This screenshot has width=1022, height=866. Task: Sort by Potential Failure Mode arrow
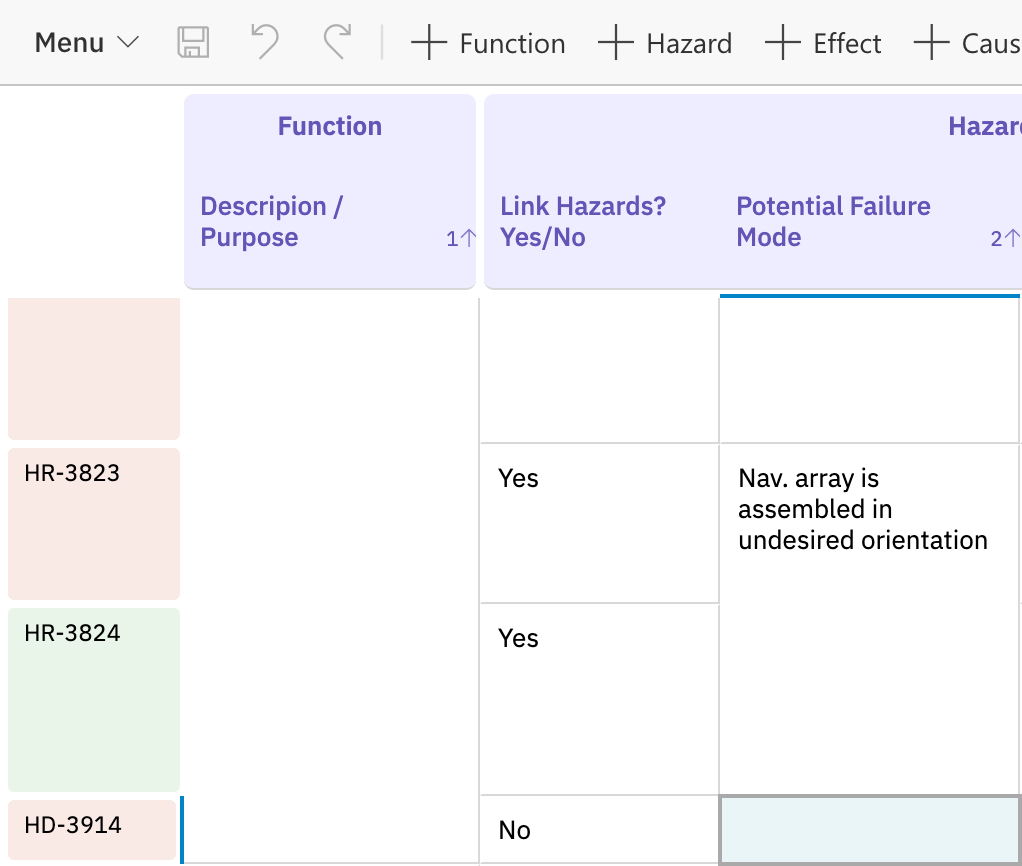[x=1005, y=239]
